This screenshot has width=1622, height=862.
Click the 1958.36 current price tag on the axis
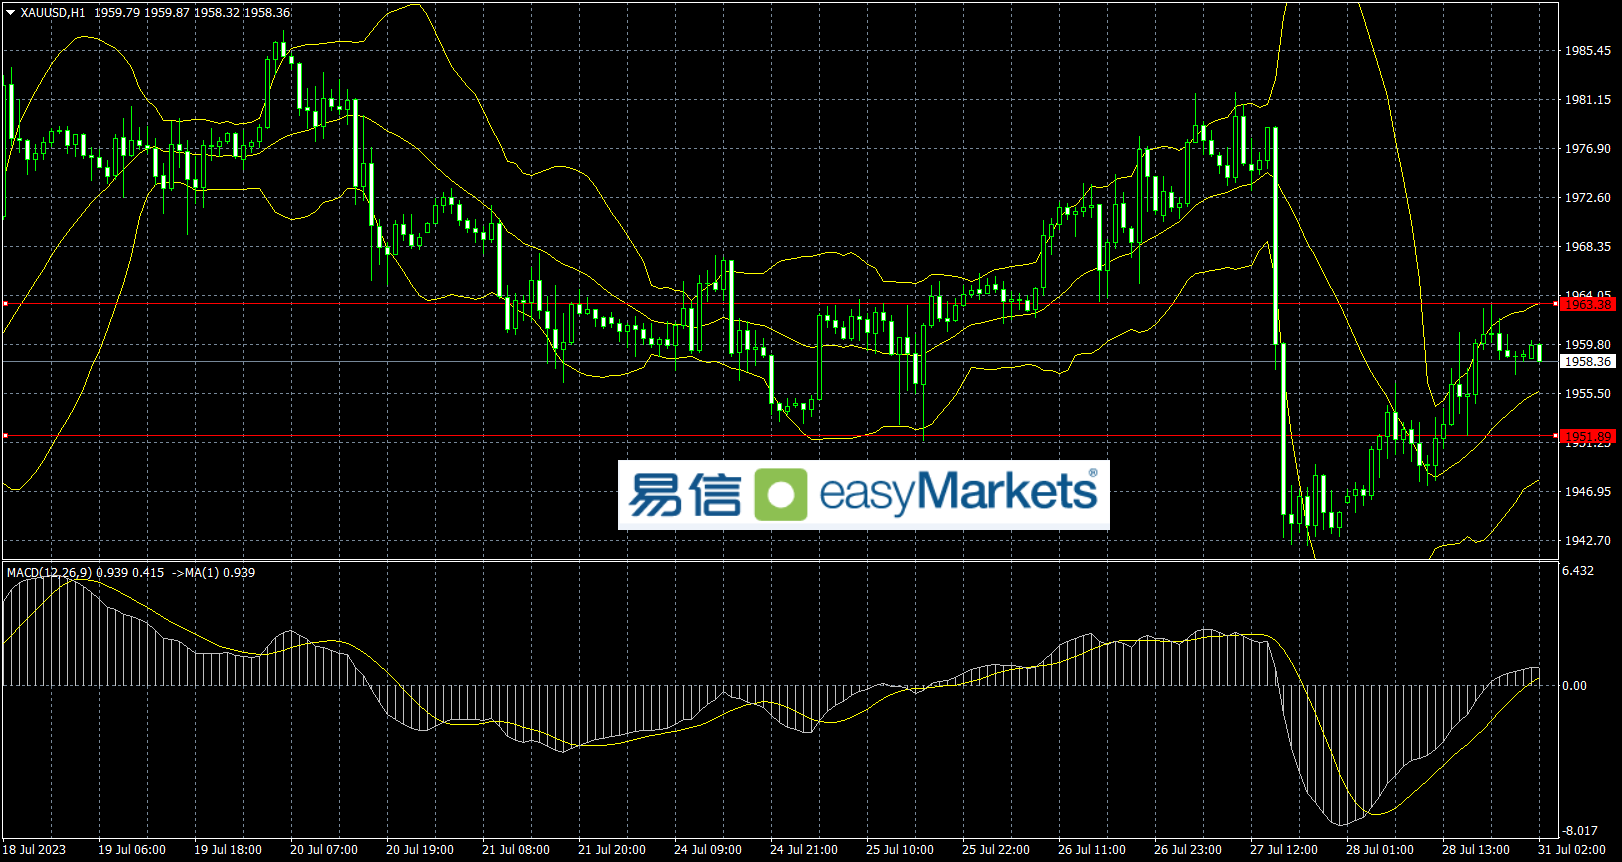[x=1588, y=361]
